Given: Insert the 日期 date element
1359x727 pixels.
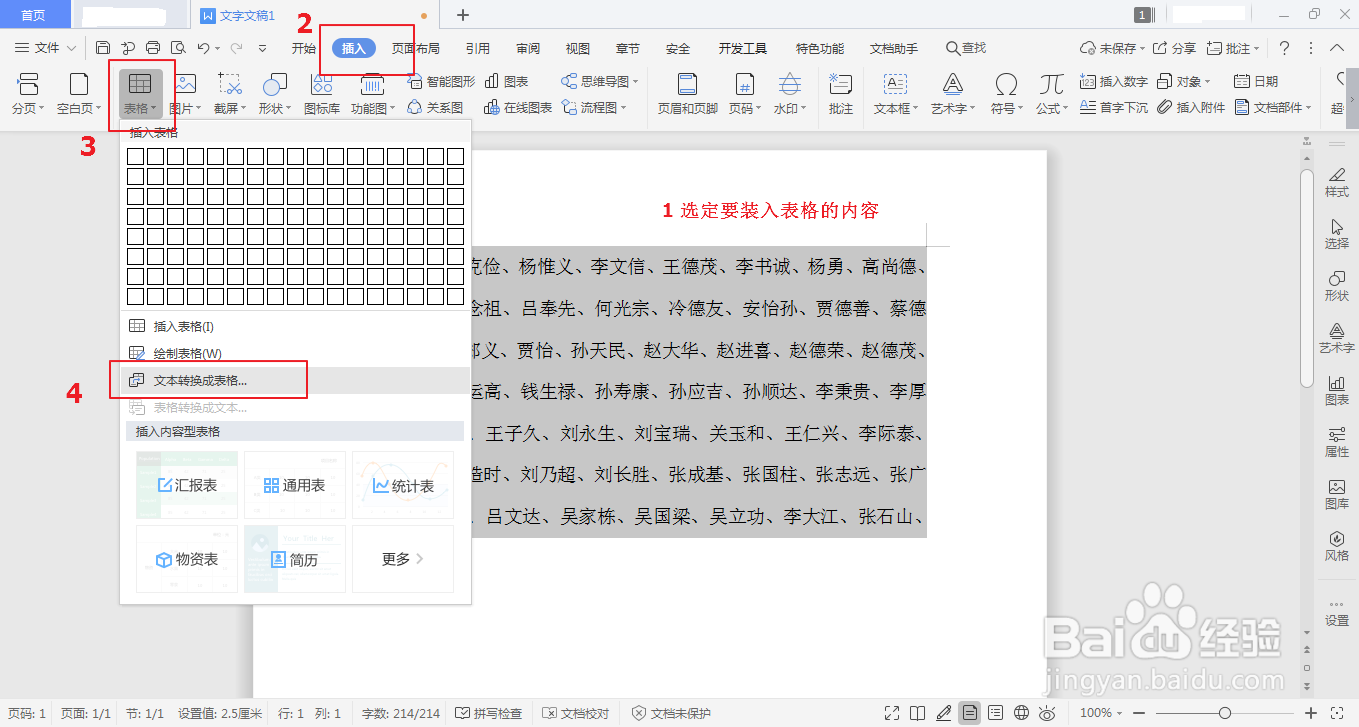Looking at the screenshot, I should point(1257,81).
